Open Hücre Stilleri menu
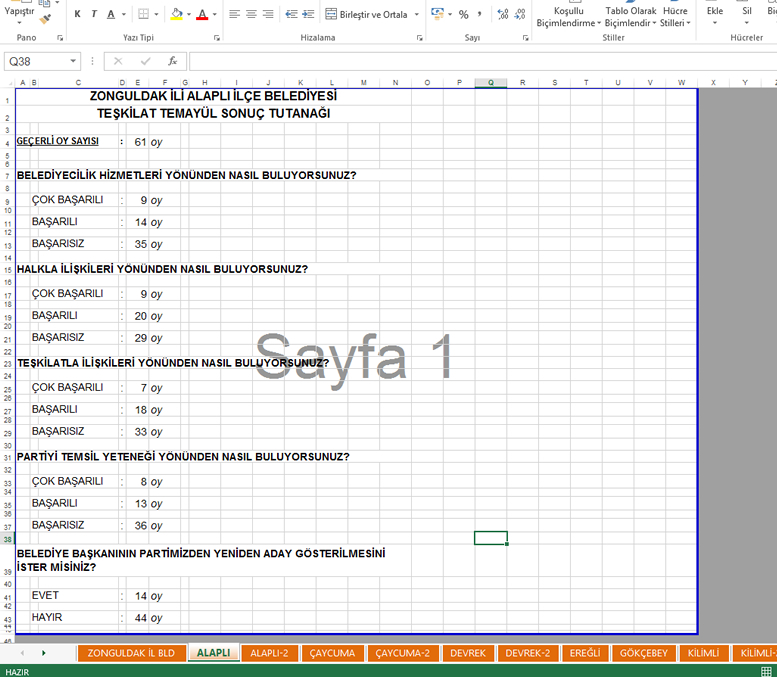The image size is (777, 677). click(x=675, y=16)
